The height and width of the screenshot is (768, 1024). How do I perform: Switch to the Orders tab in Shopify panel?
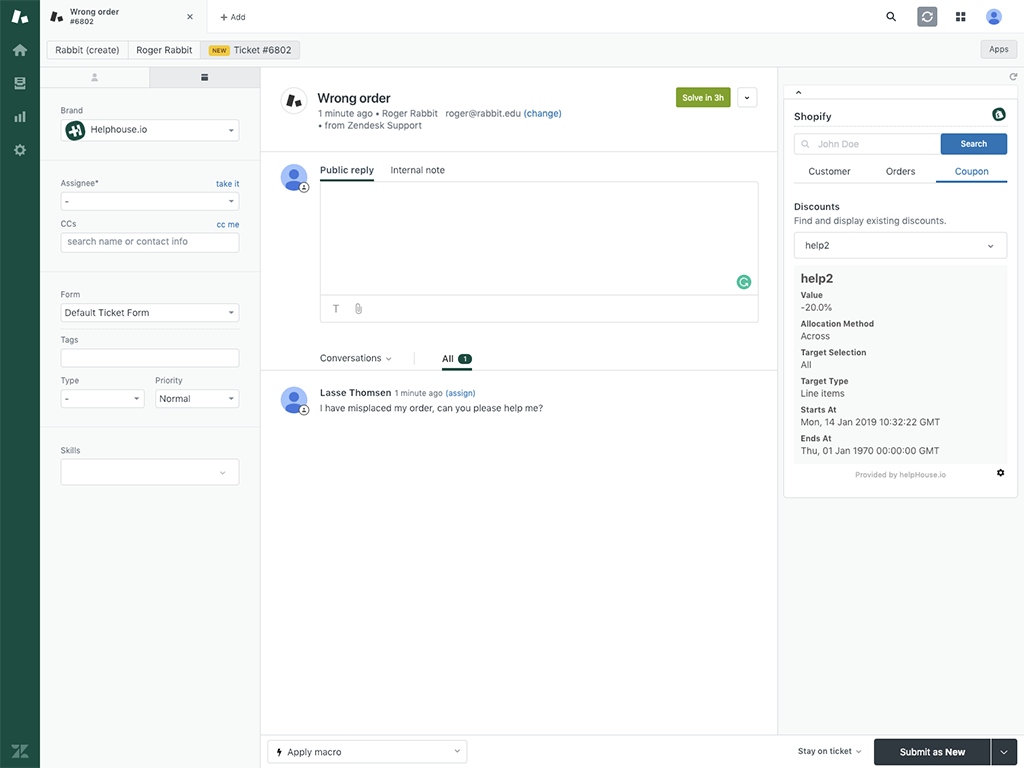[899, 171]
